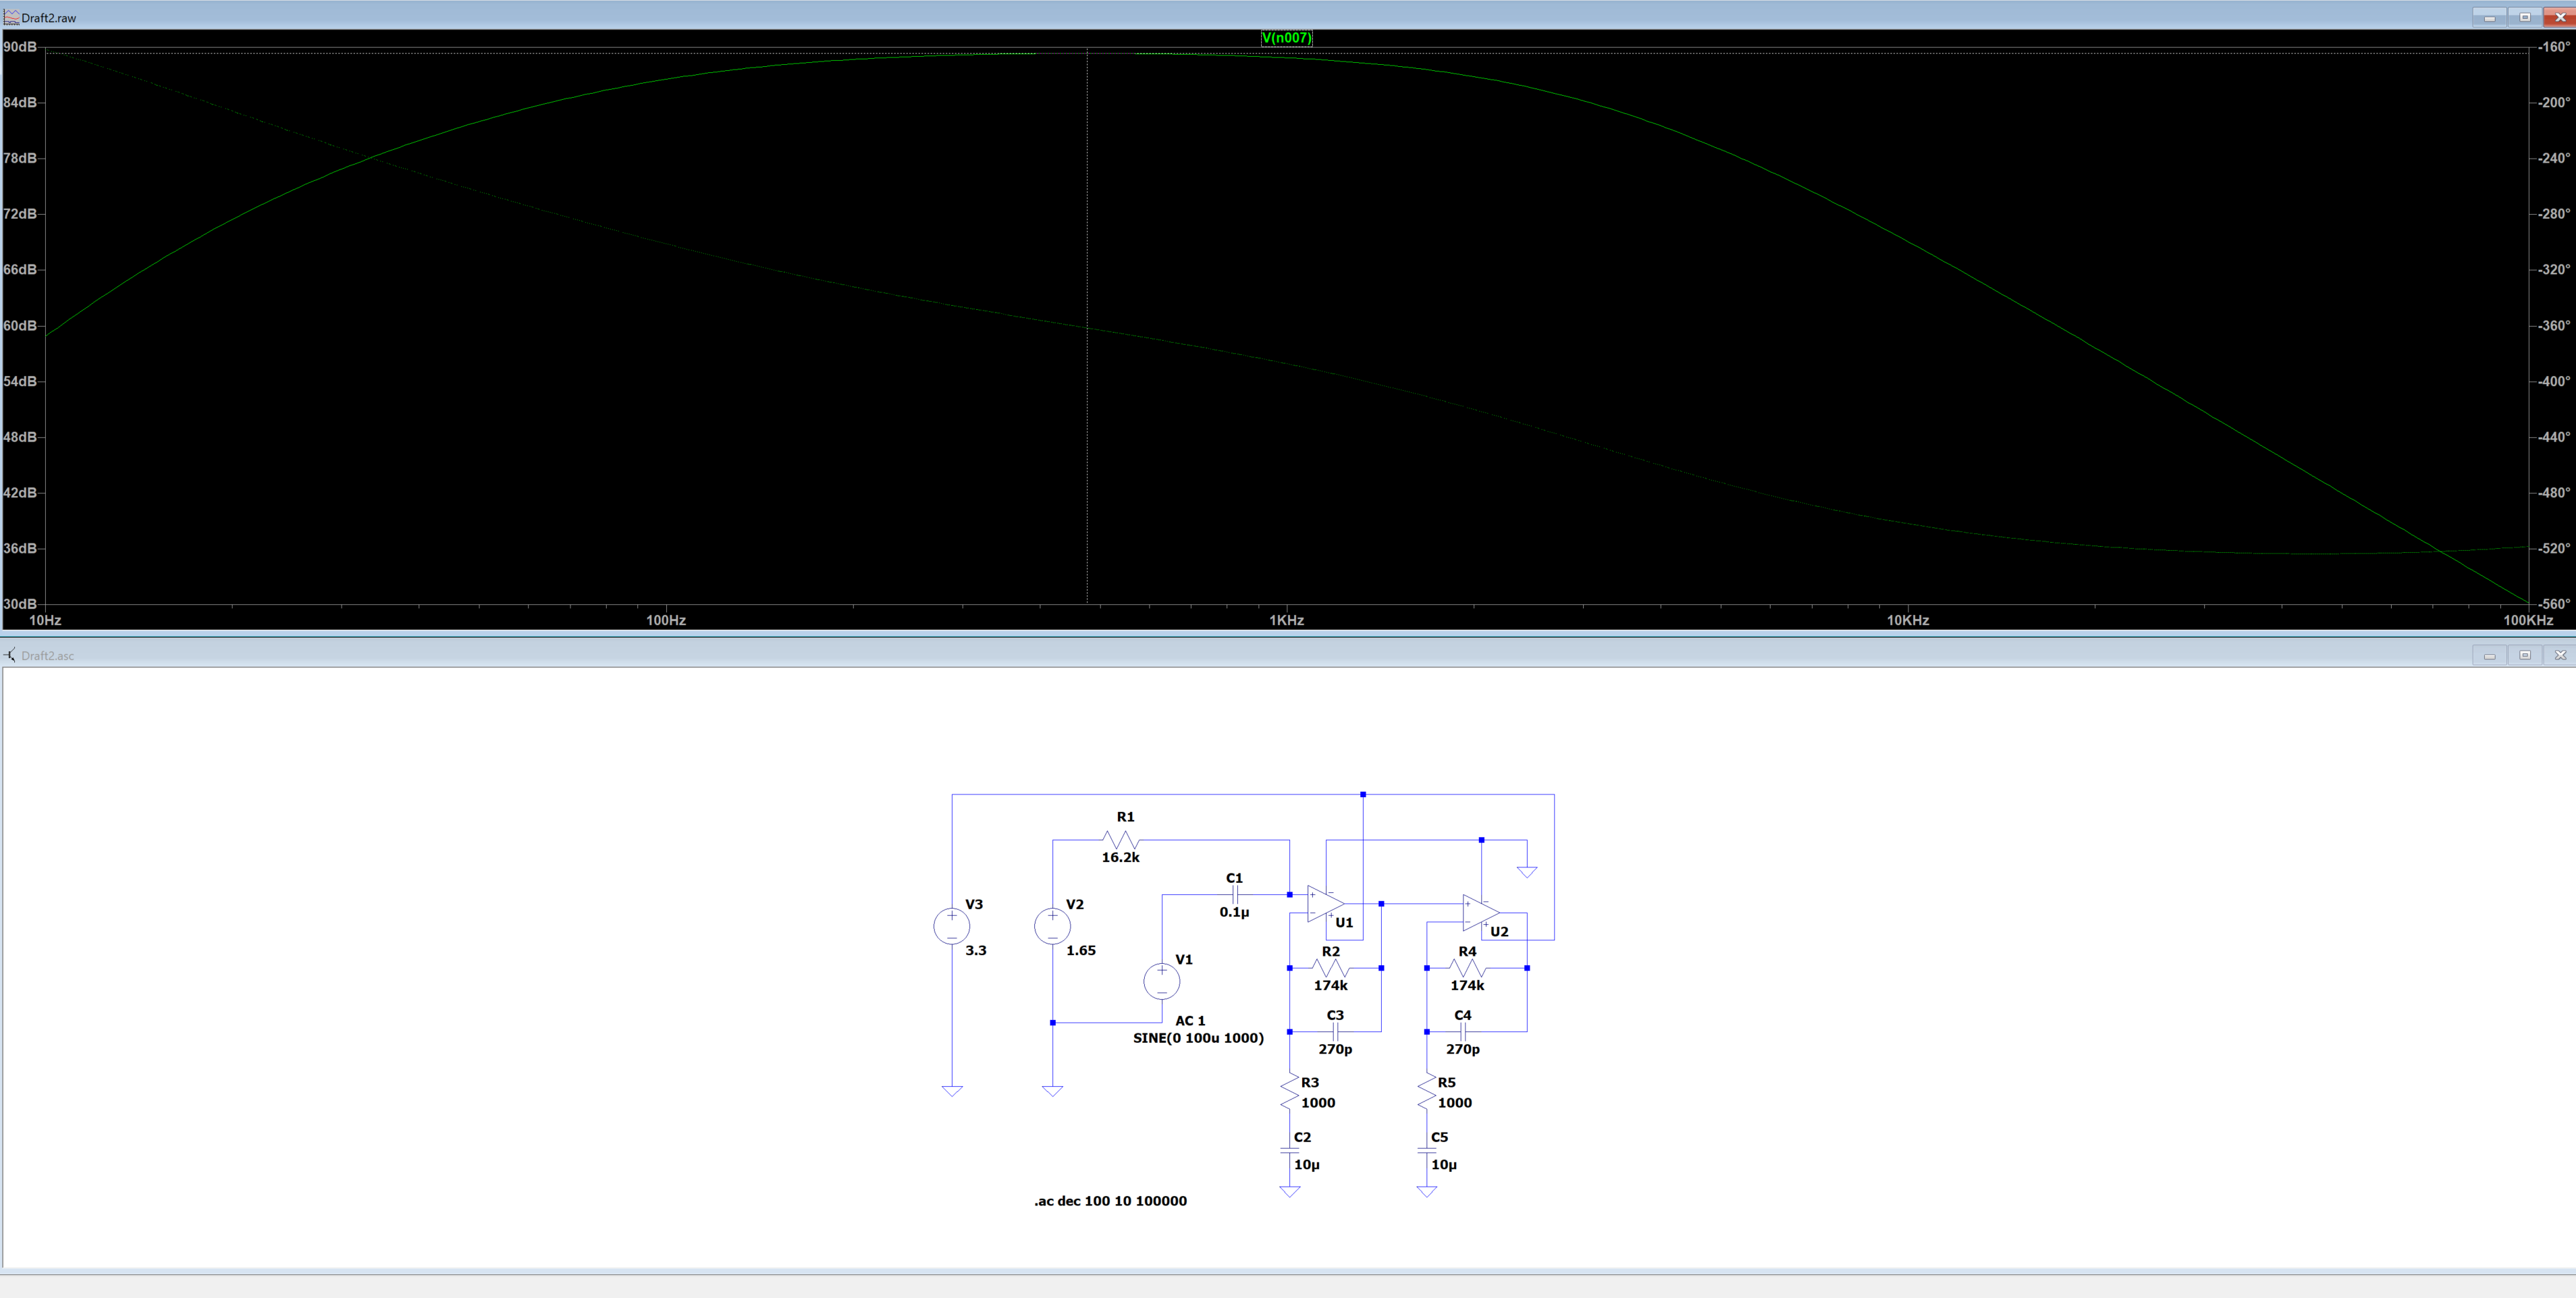Click the 10µ capacitor C2 symbol
Screen dimensions: 2576x1298
pyautogui.click(x=1289, y=1150)
